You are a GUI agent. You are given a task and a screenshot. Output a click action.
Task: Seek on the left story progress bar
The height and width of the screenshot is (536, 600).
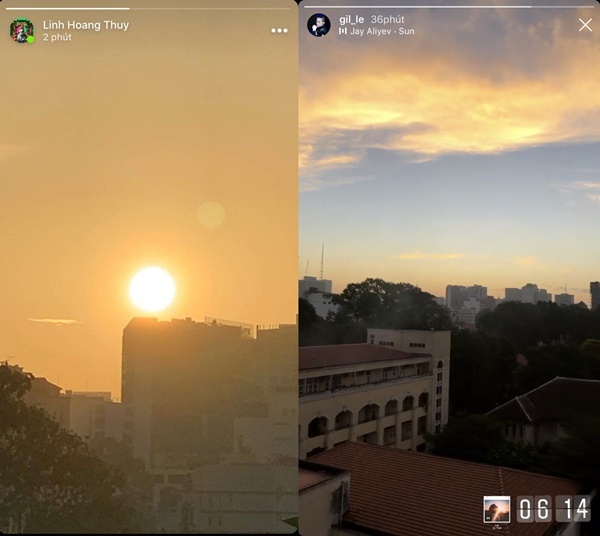pyautogui.click(x=148, y=8)
